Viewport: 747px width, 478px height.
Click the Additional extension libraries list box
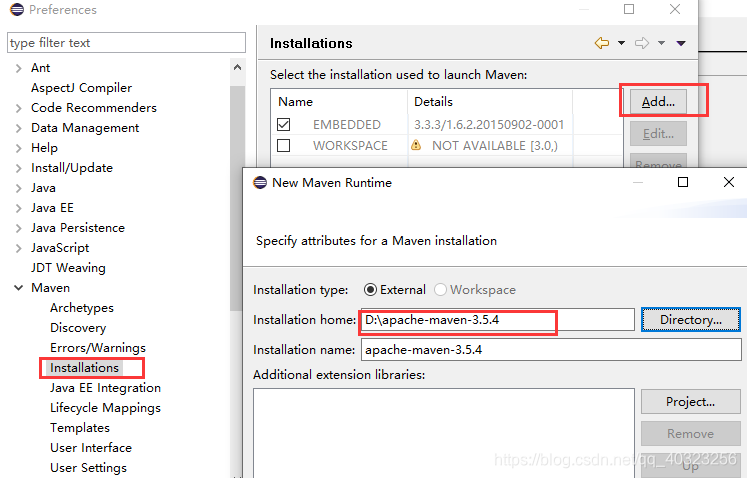pyautogui.click(x=444, y=433)
